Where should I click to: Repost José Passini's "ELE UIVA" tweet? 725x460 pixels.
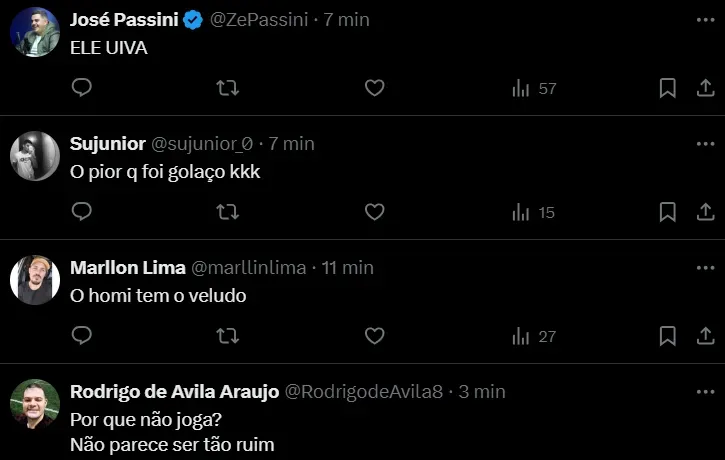[228, 88]
